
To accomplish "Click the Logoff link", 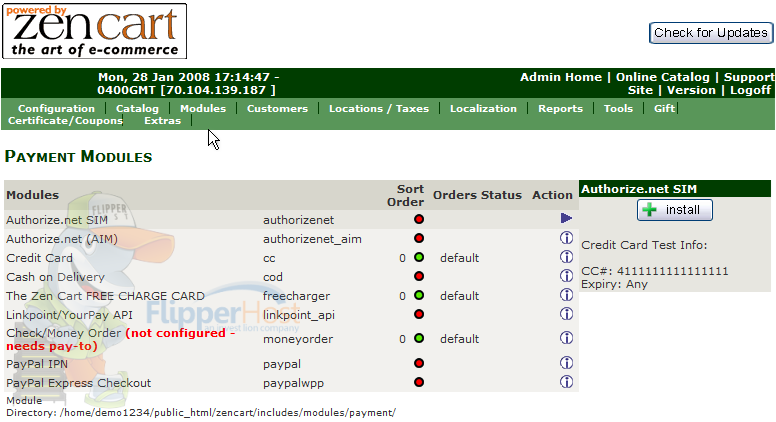I will (750, 90).
